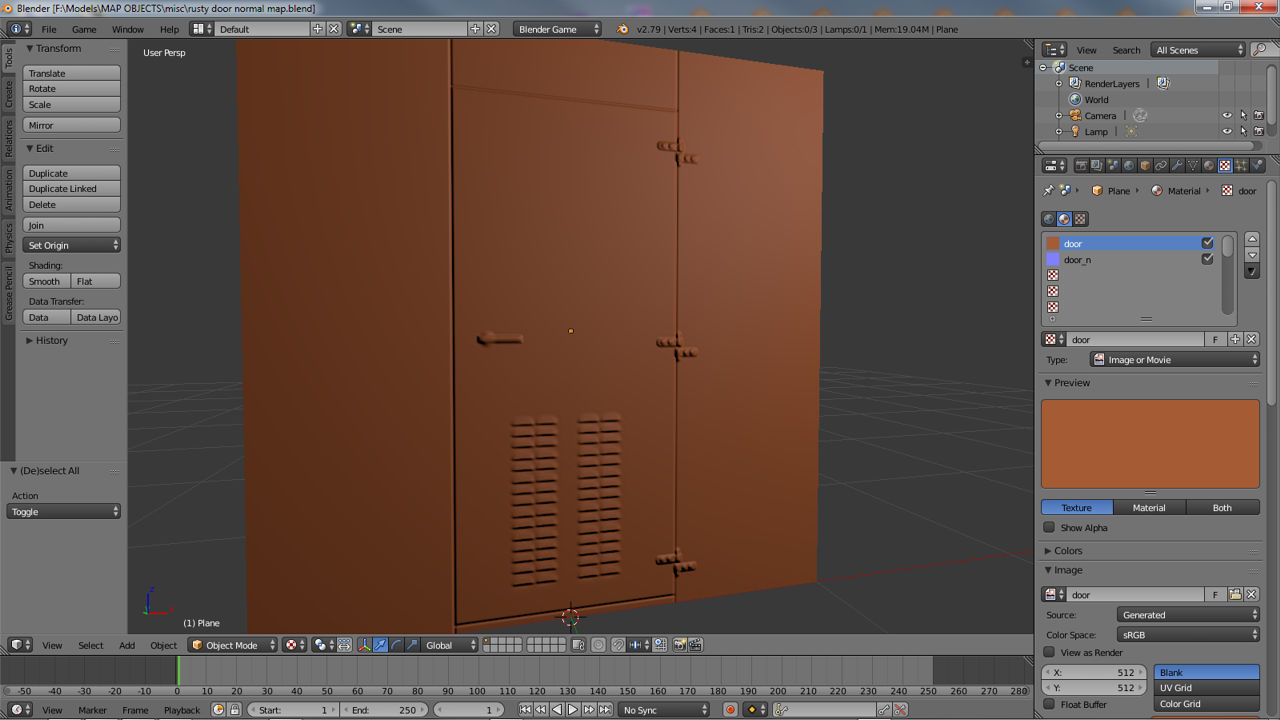Toggle the 3D manipulator widget
This screenshot has height=720, width=1280.
(364, 645)
